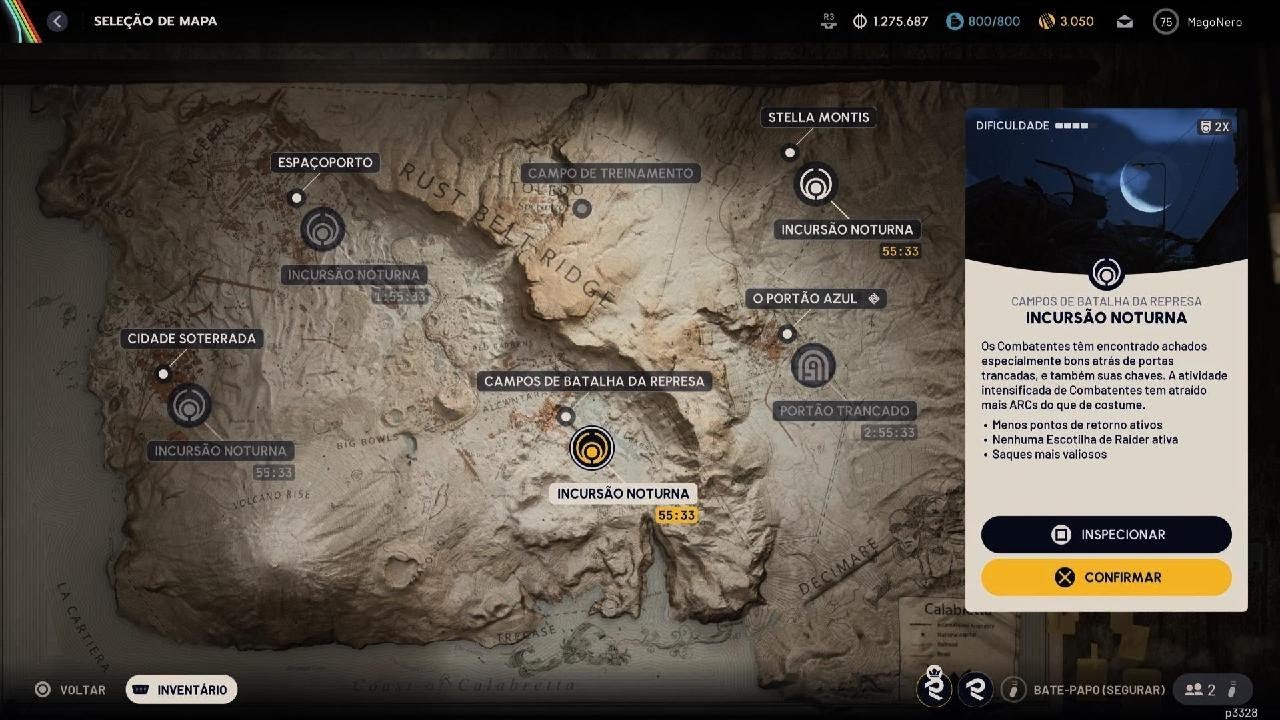
Task: Choose the Portão Trancado gate icon
Action: [x=813, y=365]
